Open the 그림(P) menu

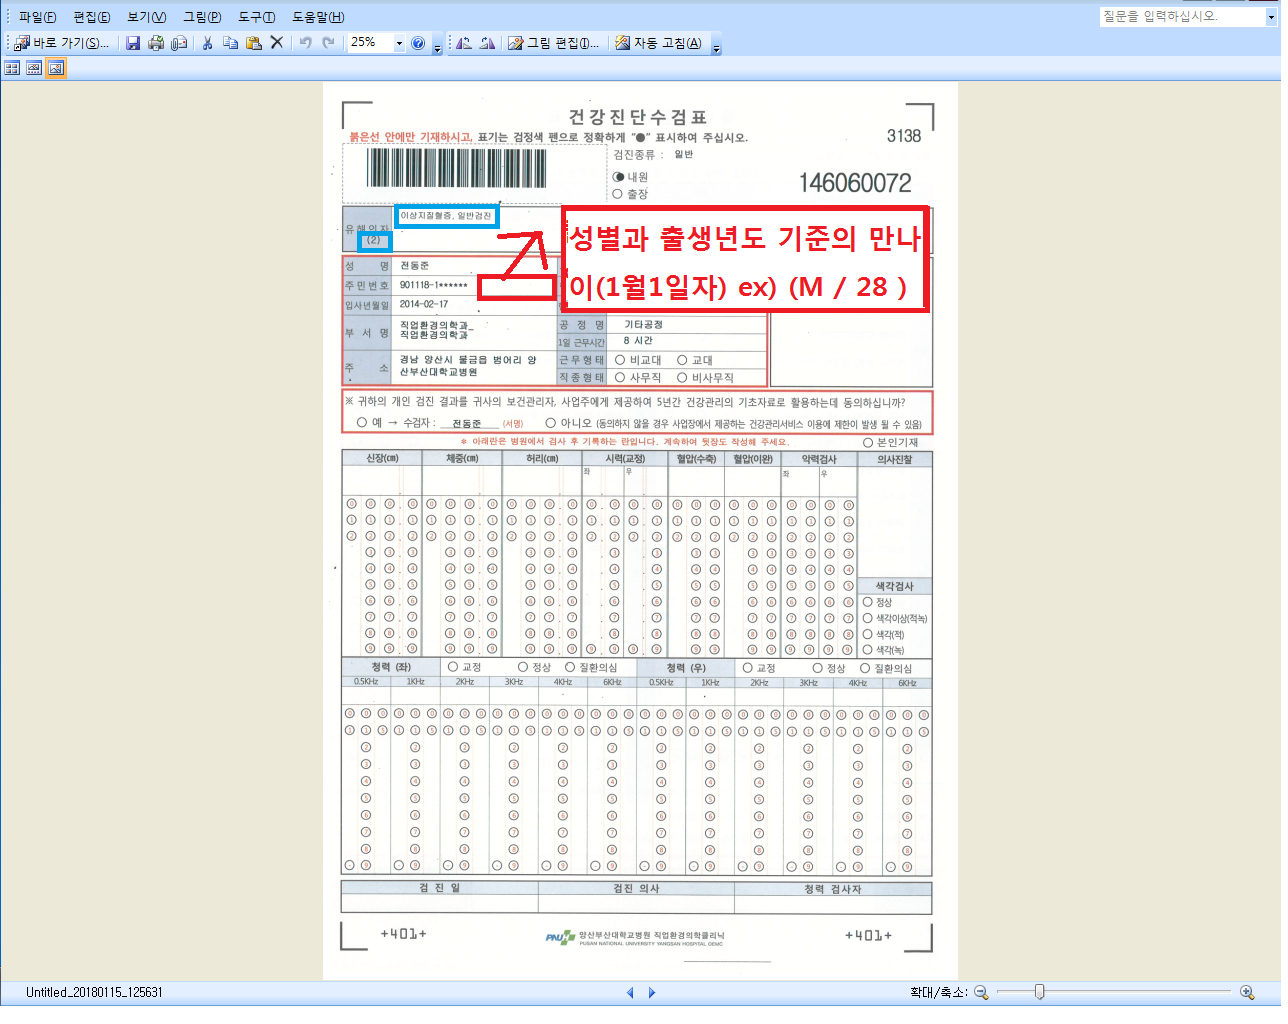pos(202,17)
